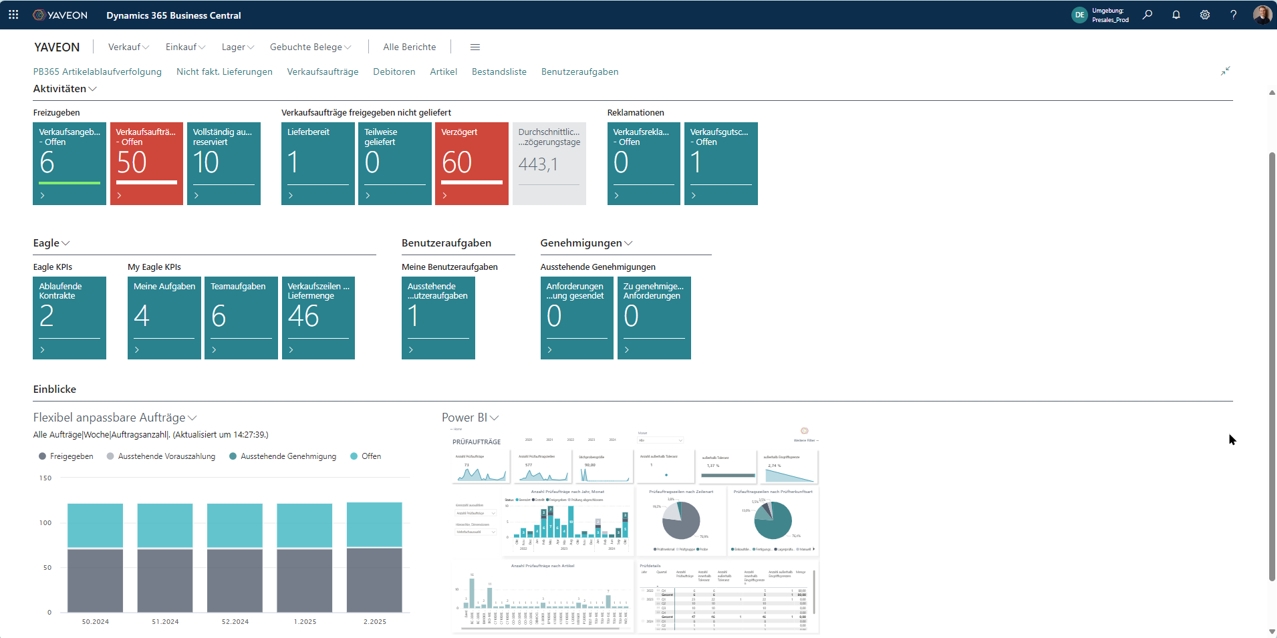Image resolution: width=1277 pixels, height=638 pixels.
Task: Open Nicht fakt. Lieferungen link
Action: click(224, 72)
